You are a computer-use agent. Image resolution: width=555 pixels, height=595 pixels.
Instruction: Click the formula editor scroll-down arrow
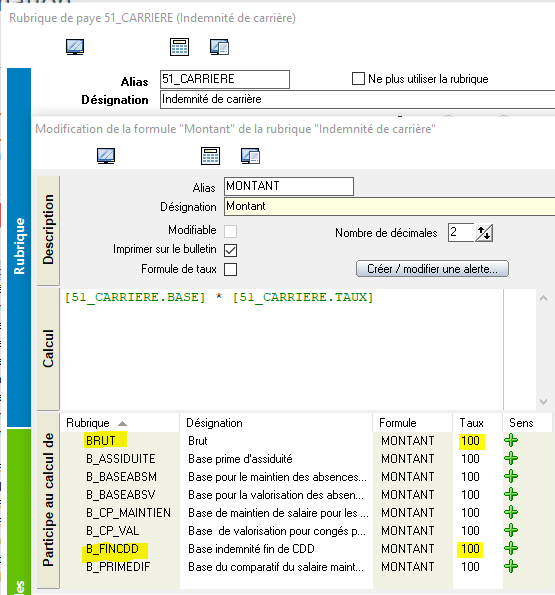pos(543,401)
